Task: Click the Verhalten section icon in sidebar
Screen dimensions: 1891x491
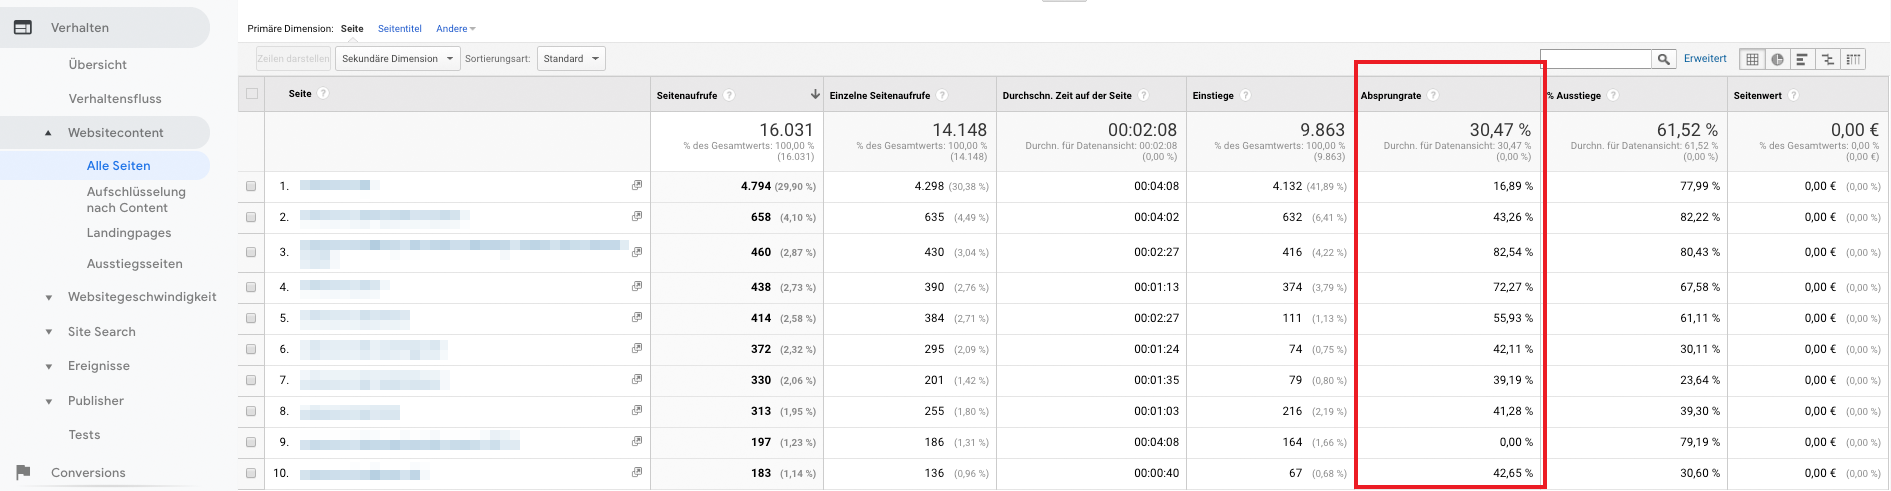Action: point(23,27)
